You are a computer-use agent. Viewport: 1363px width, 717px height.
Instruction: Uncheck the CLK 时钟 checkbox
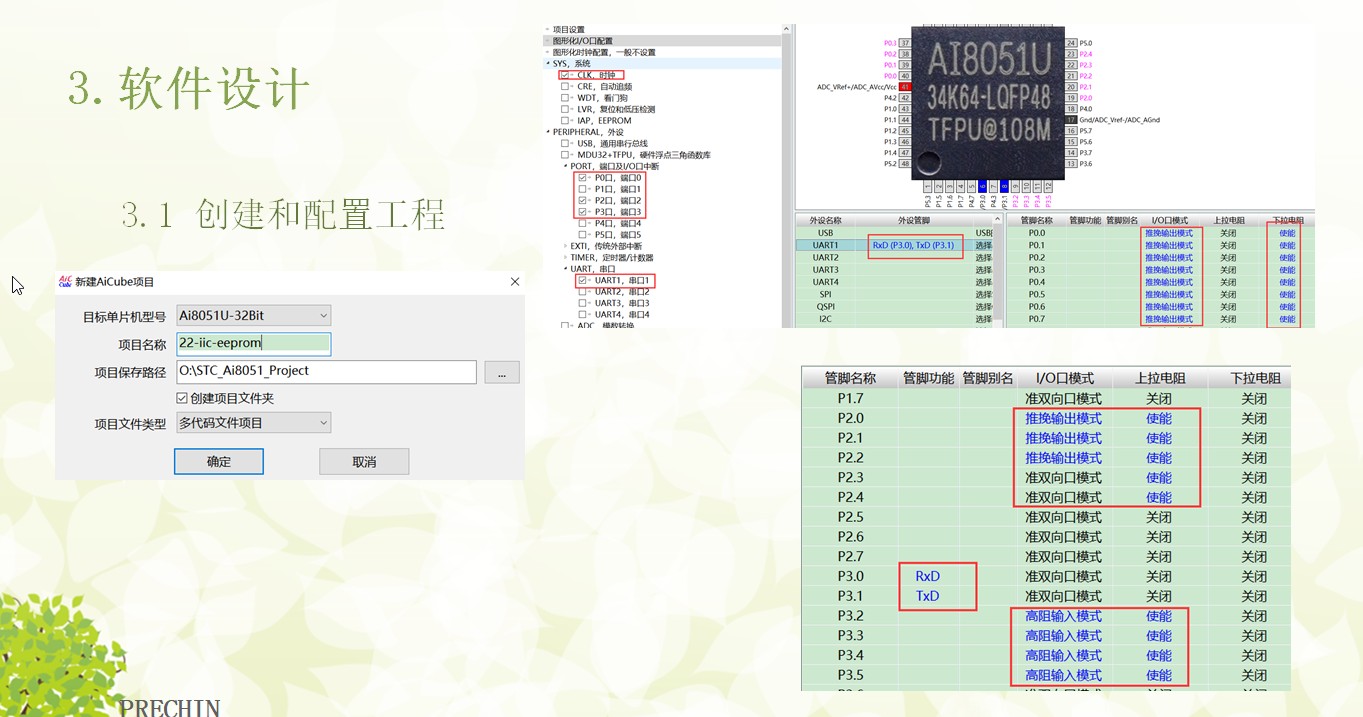pyautogui.click(x=565, y=75)
